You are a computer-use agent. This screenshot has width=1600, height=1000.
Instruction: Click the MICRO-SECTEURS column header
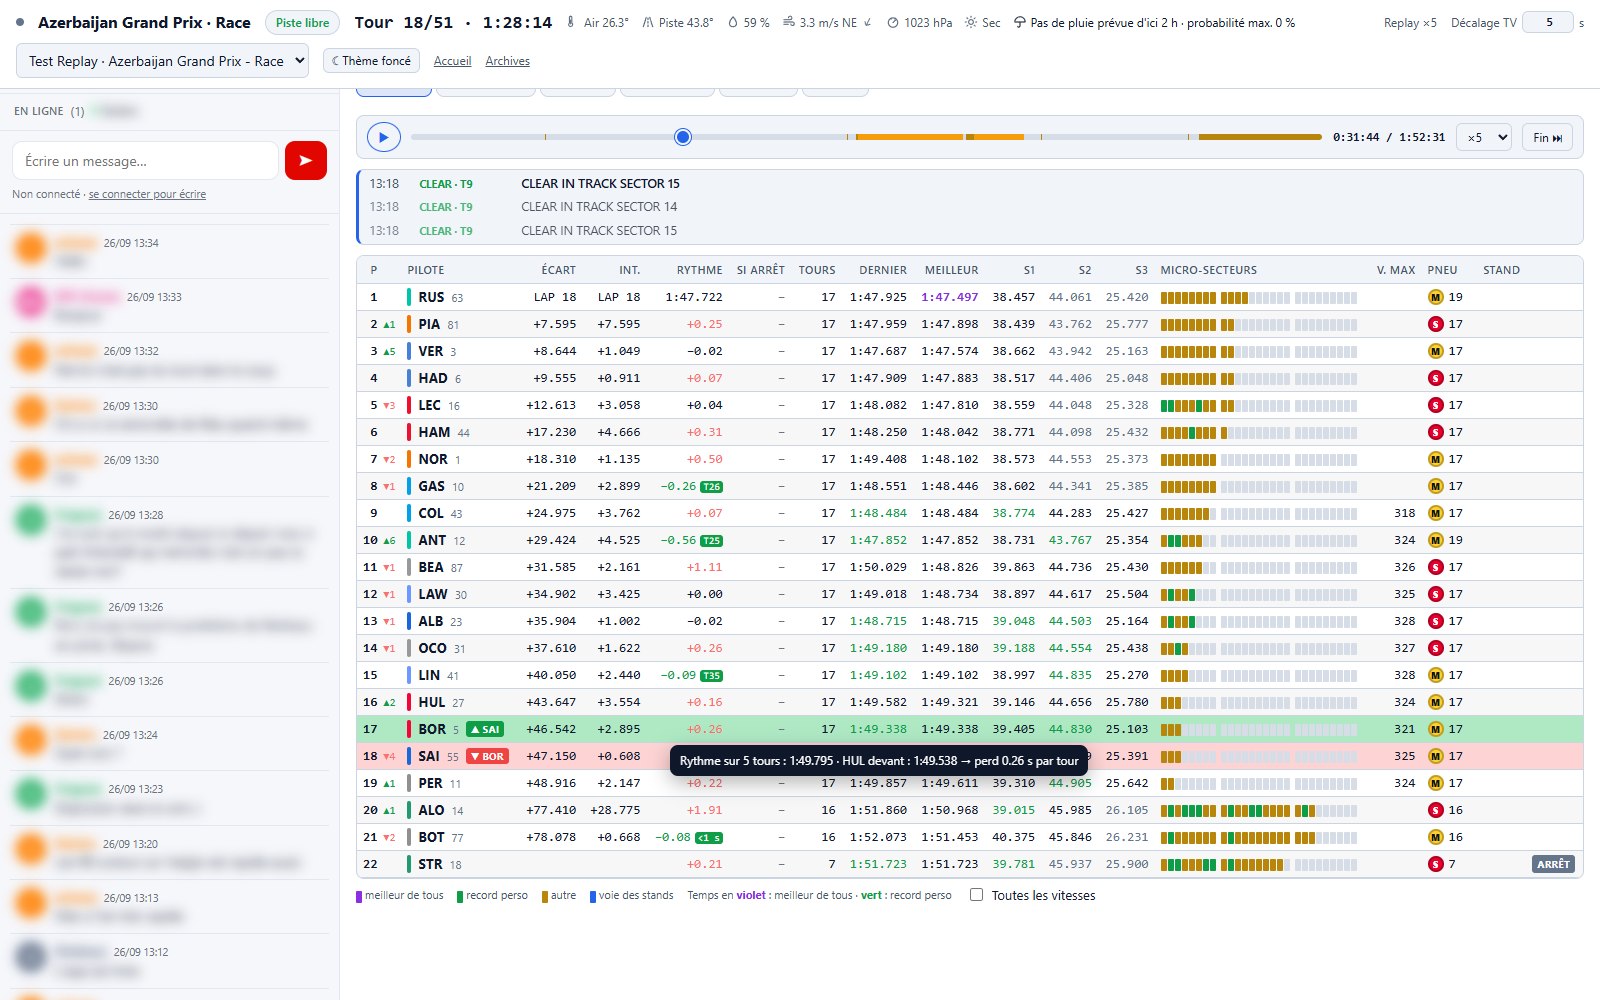1208,270
